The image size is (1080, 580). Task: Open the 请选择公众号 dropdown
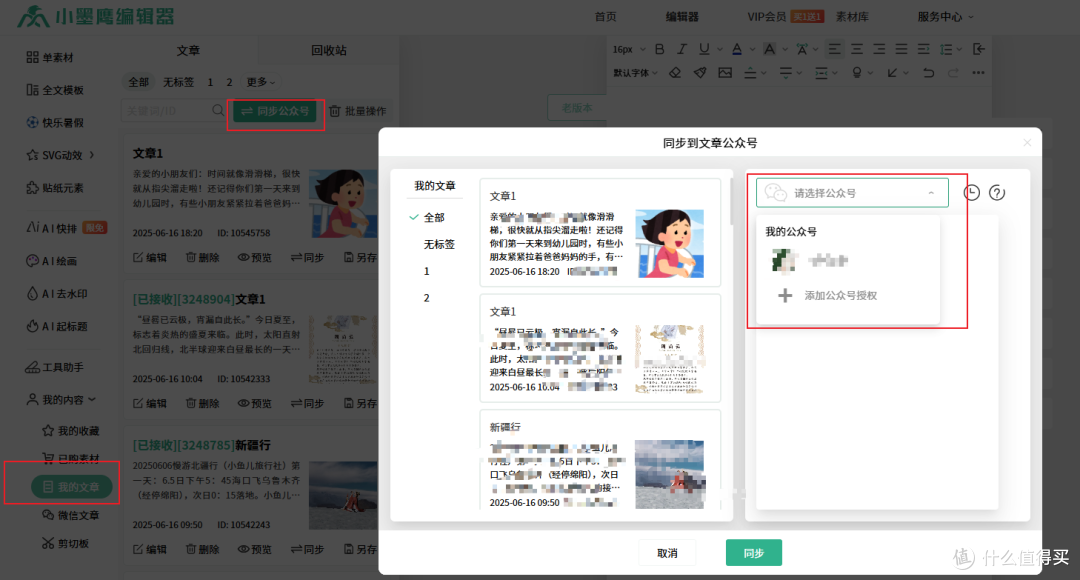point(852,193)
